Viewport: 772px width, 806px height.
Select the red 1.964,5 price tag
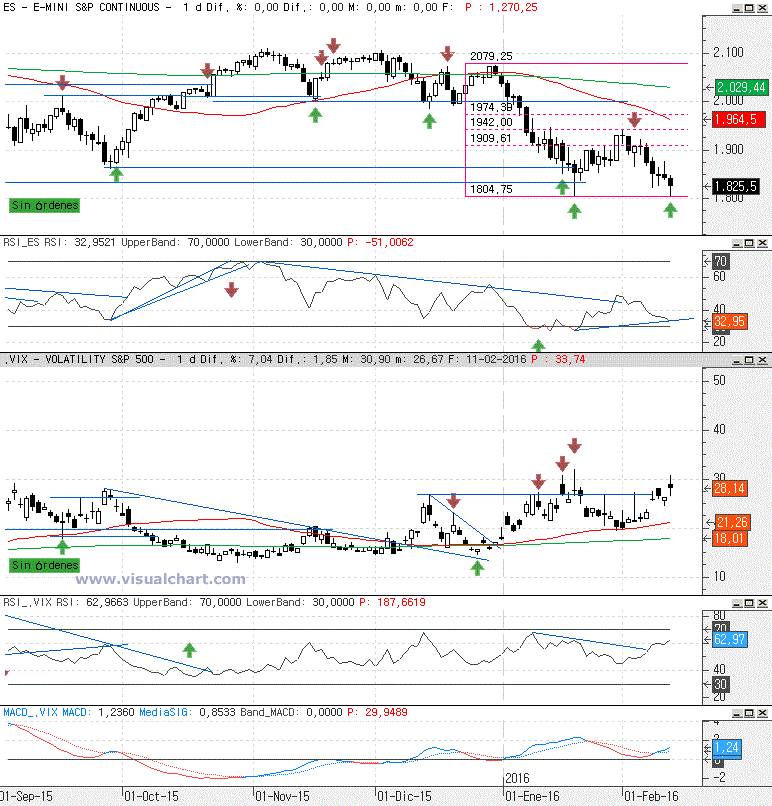(x=739, y=120)
